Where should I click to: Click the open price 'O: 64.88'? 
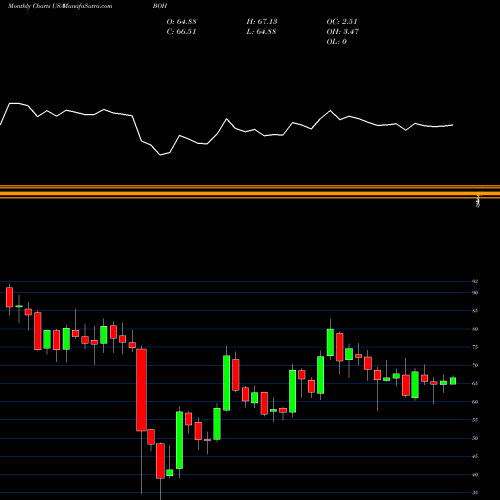pyautogui.click(x=181, y=22)
